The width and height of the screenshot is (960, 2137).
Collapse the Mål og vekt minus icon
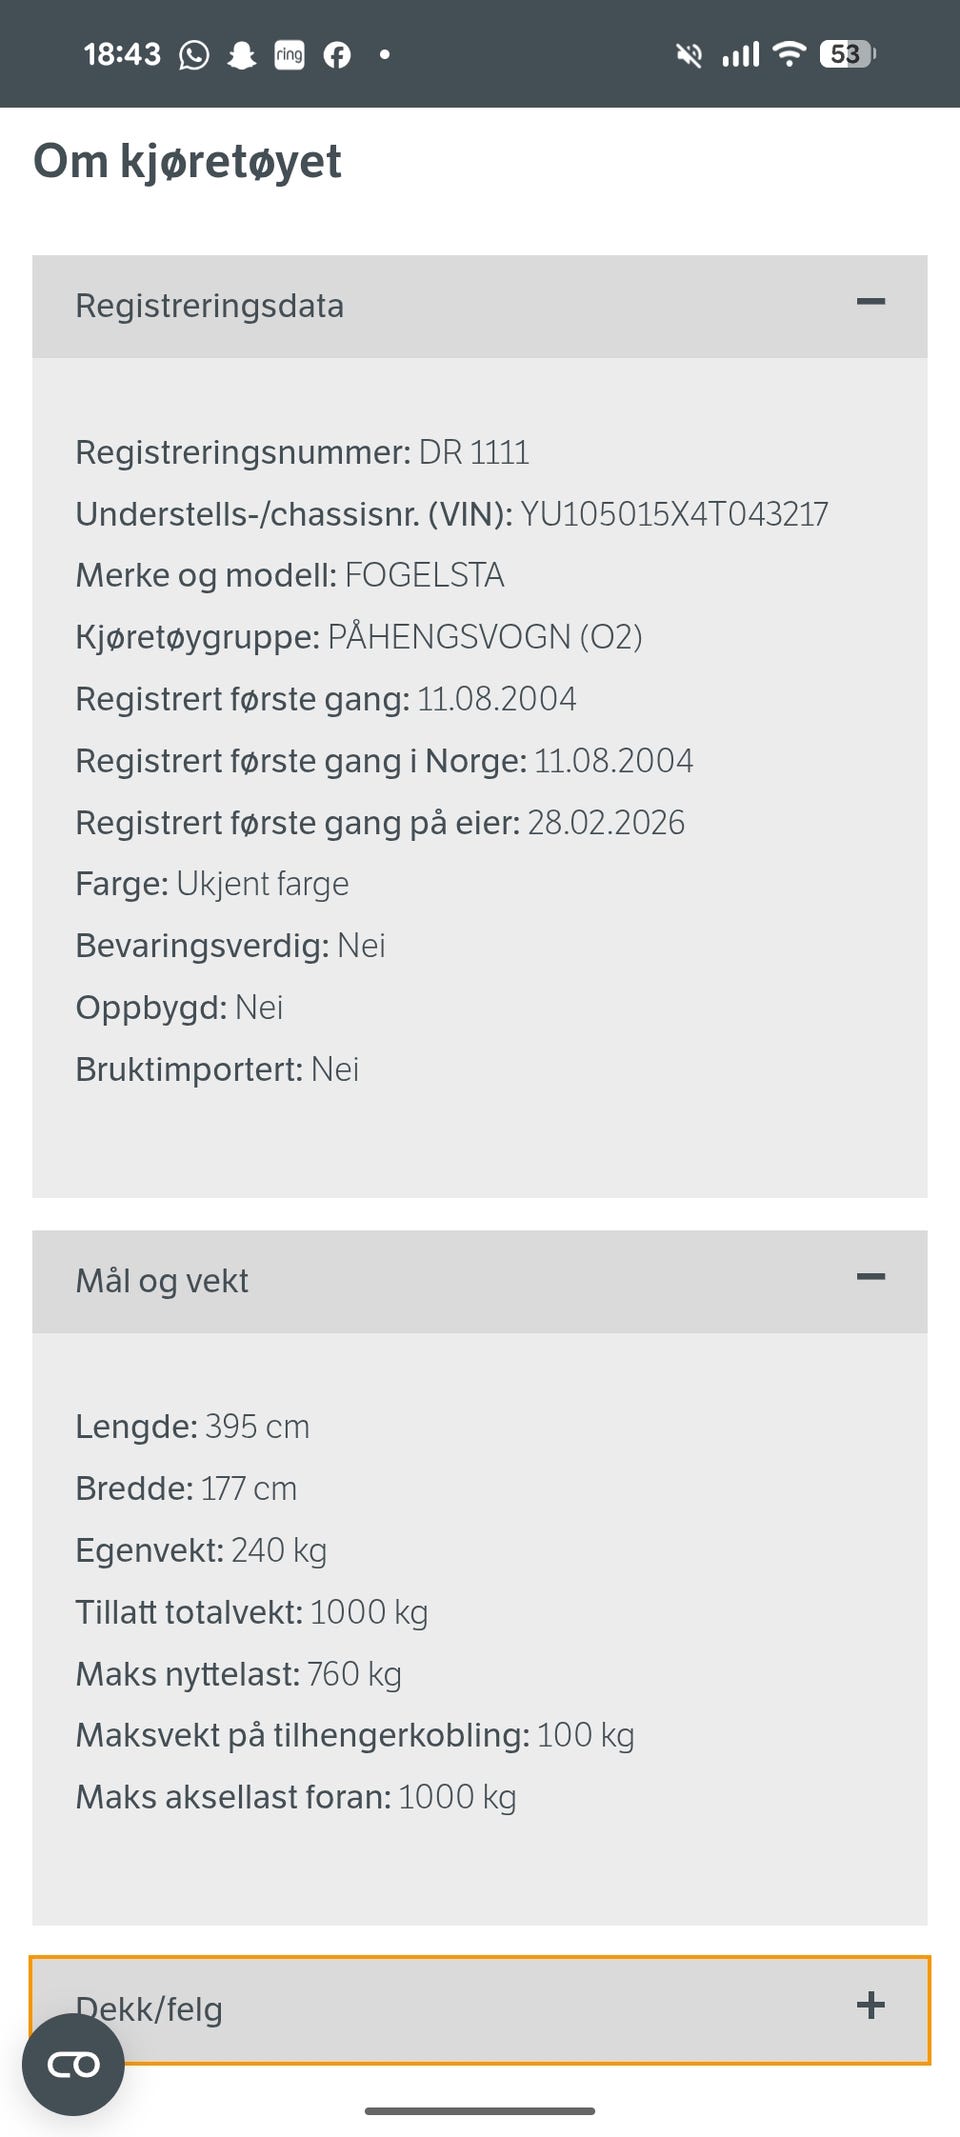click(x=871, y=1277)
